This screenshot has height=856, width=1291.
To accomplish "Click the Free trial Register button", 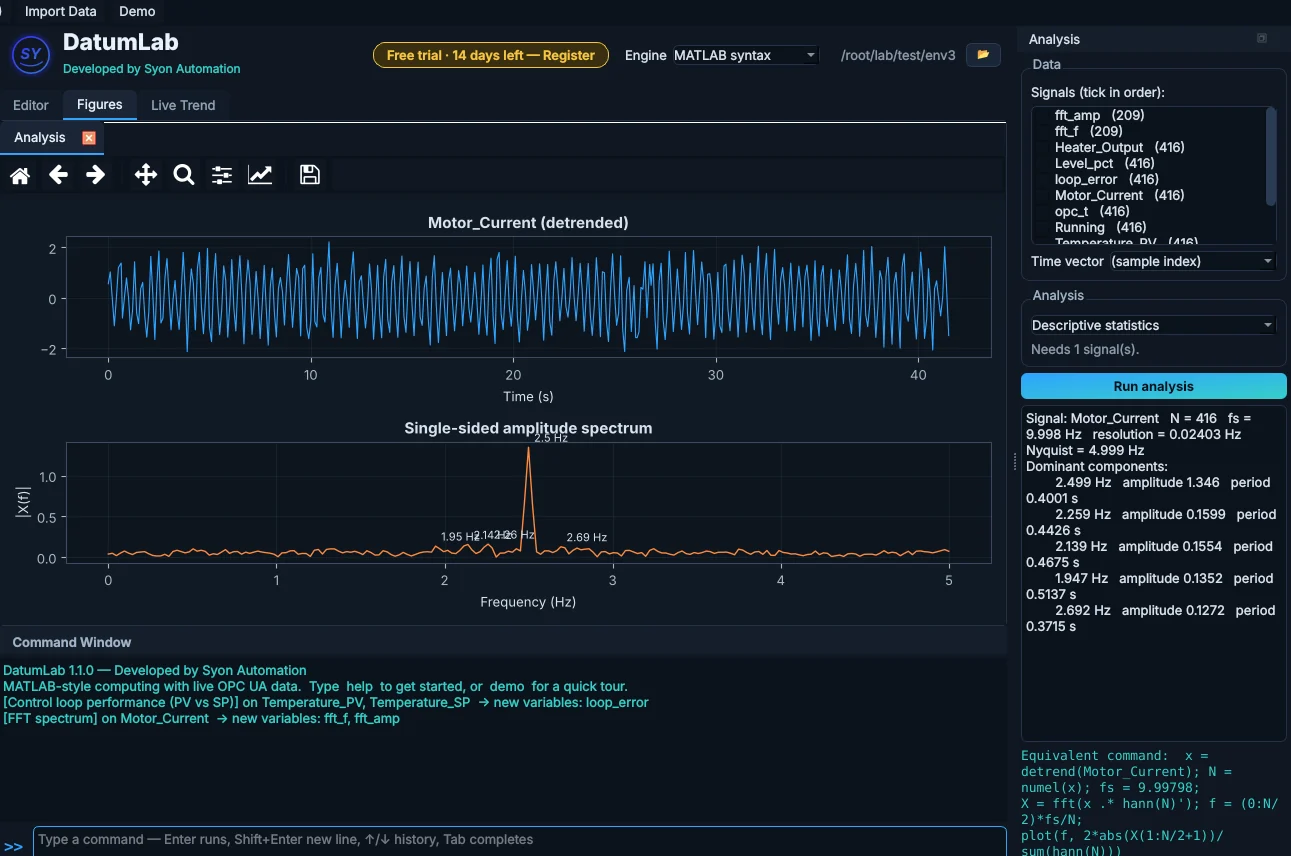I will [x=491, y=55].
